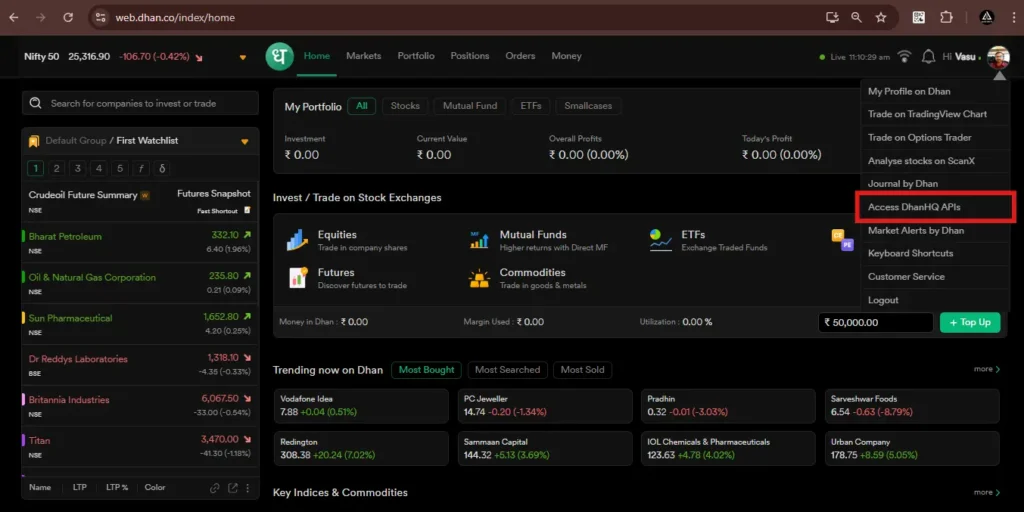Select Access DhanHQ APIs menu item
This screenshot has height=512, width=1024.
coord(914,207)
